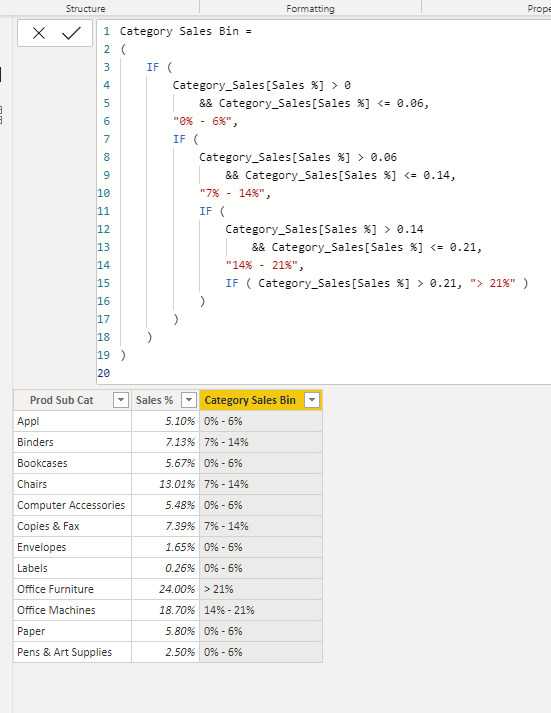Select the Pens & Art Supplies cell
The height and width of the screenshot is (713, 551).
pos(72,652)
